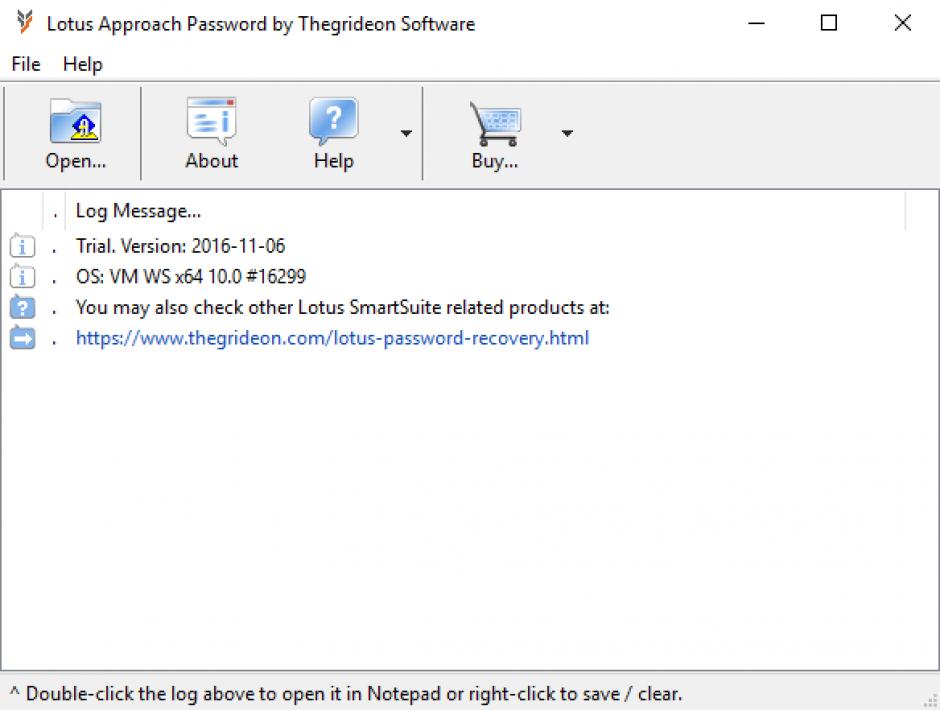Click the Log Message... column header

click(x=484, y=211)
